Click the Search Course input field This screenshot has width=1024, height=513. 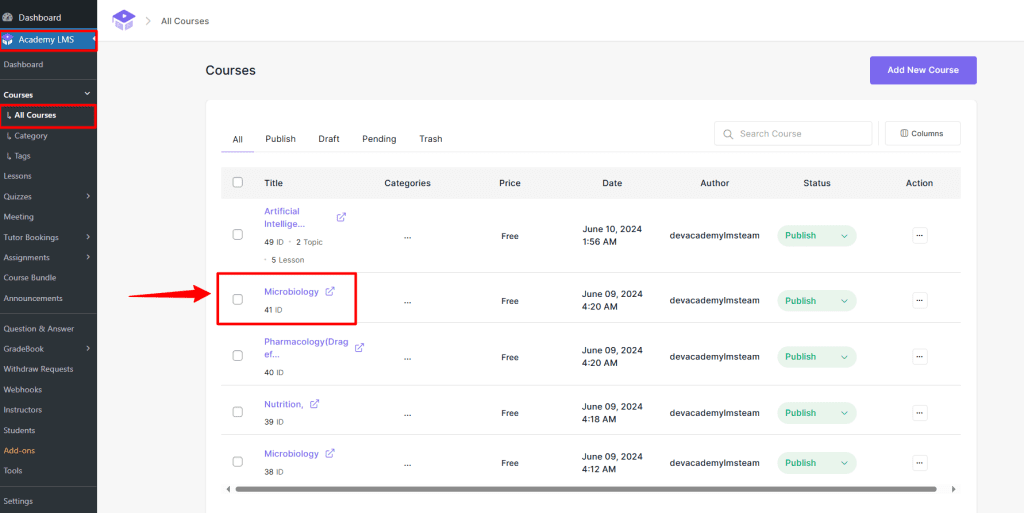pyautogui.click(x=800, y=133)
